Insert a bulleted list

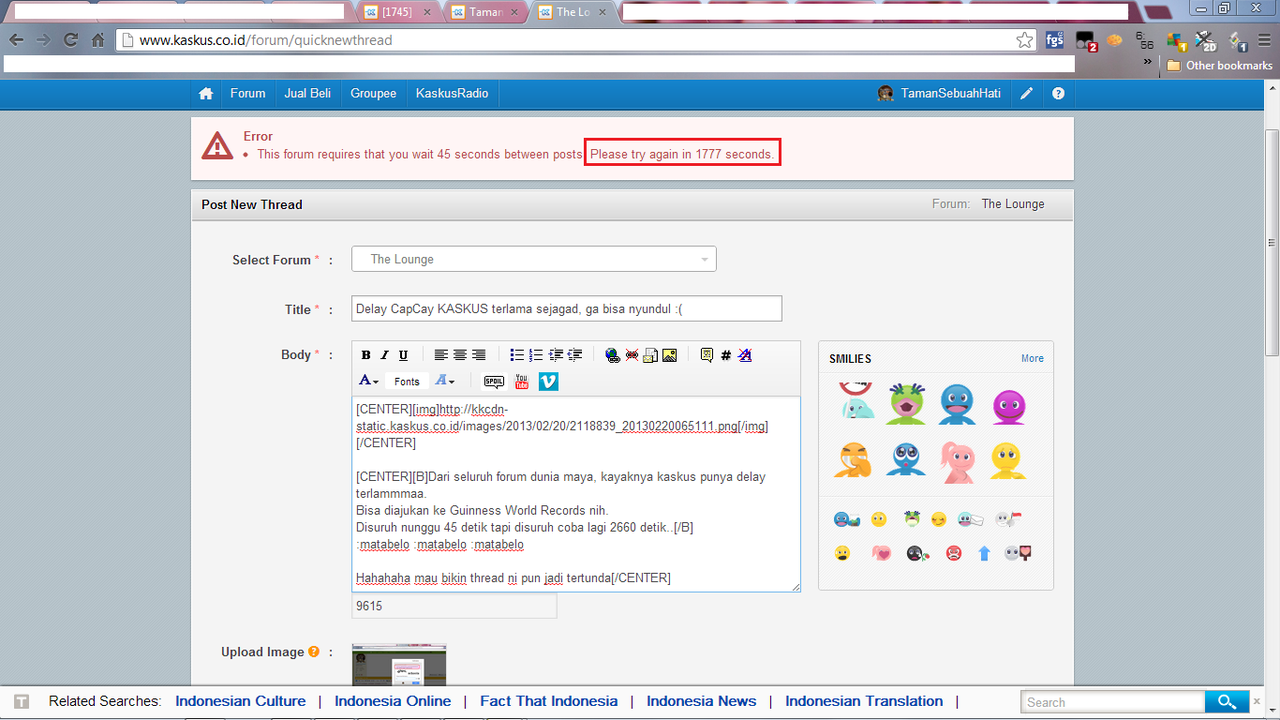(x=517, y=355)
